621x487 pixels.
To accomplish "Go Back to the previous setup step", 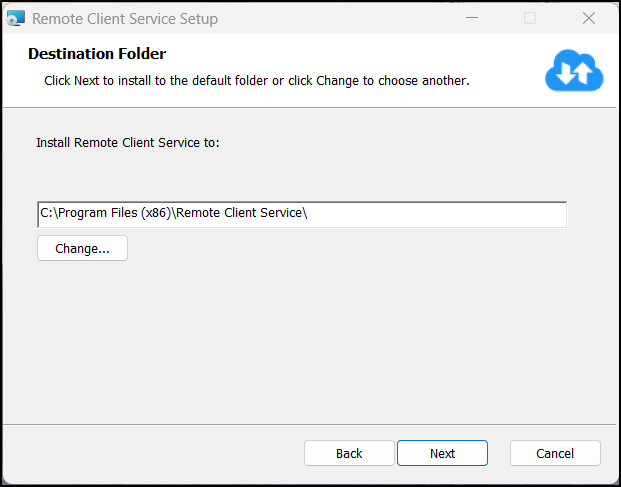I will tap(349, 453).
